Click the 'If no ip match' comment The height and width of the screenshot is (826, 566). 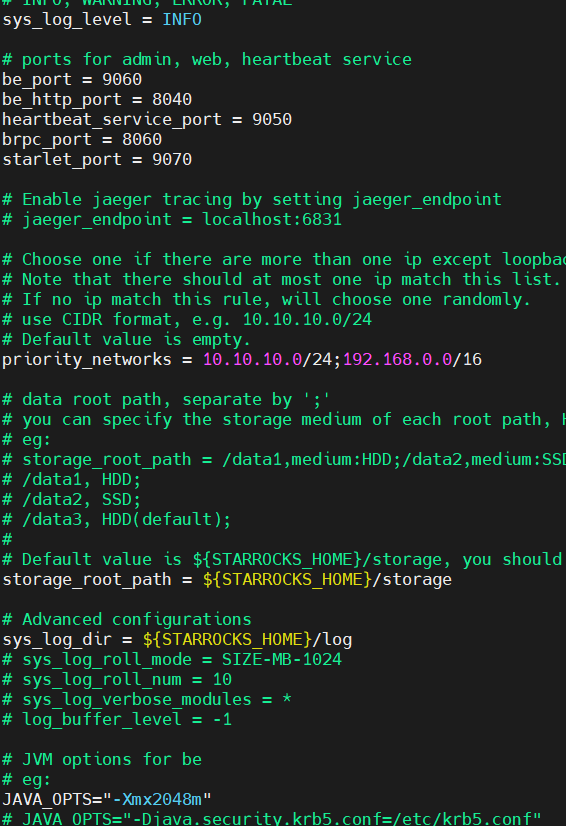267,300
